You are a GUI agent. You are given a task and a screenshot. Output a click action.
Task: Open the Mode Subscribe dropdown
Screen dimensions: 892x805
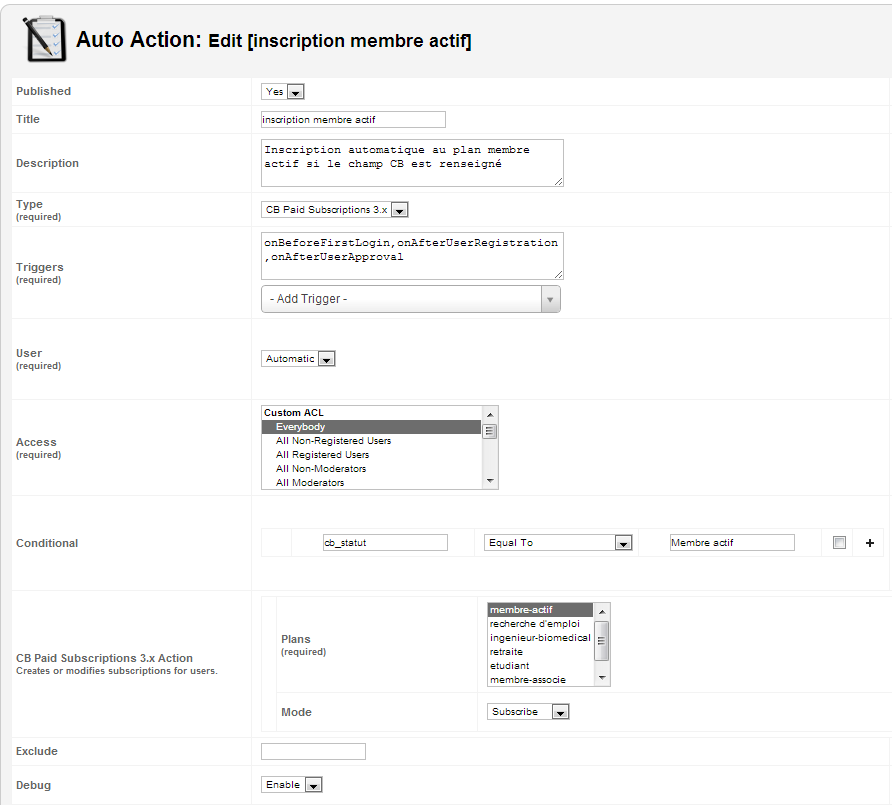tap(528, 712)
